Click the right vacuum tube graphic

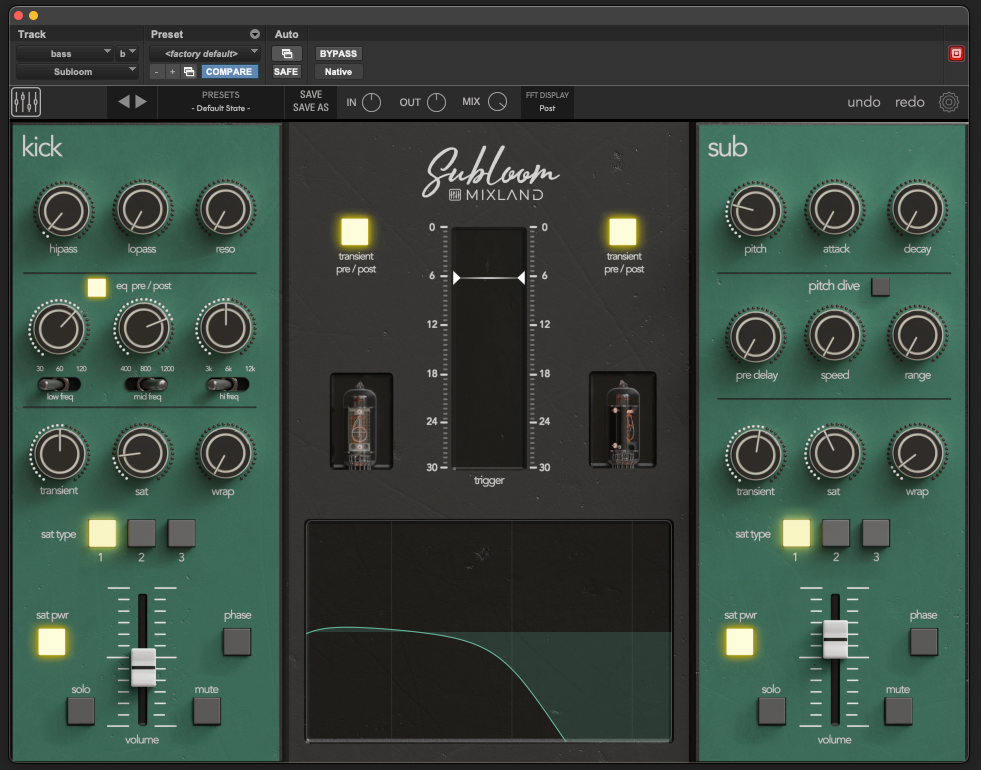622,421
